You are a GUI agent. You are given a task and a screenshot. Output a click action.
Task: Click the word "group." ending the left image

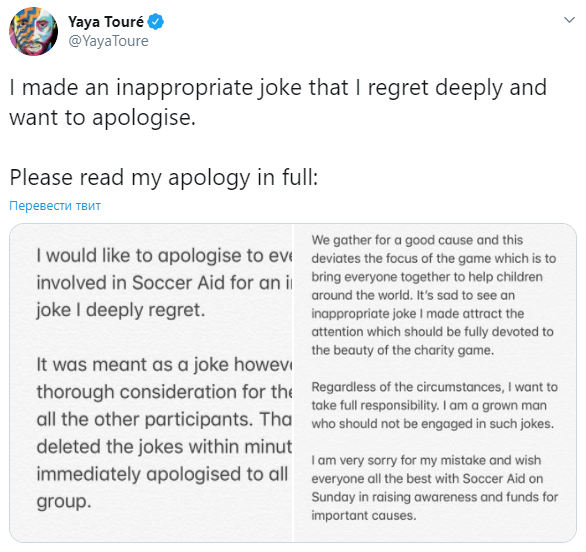64,502
